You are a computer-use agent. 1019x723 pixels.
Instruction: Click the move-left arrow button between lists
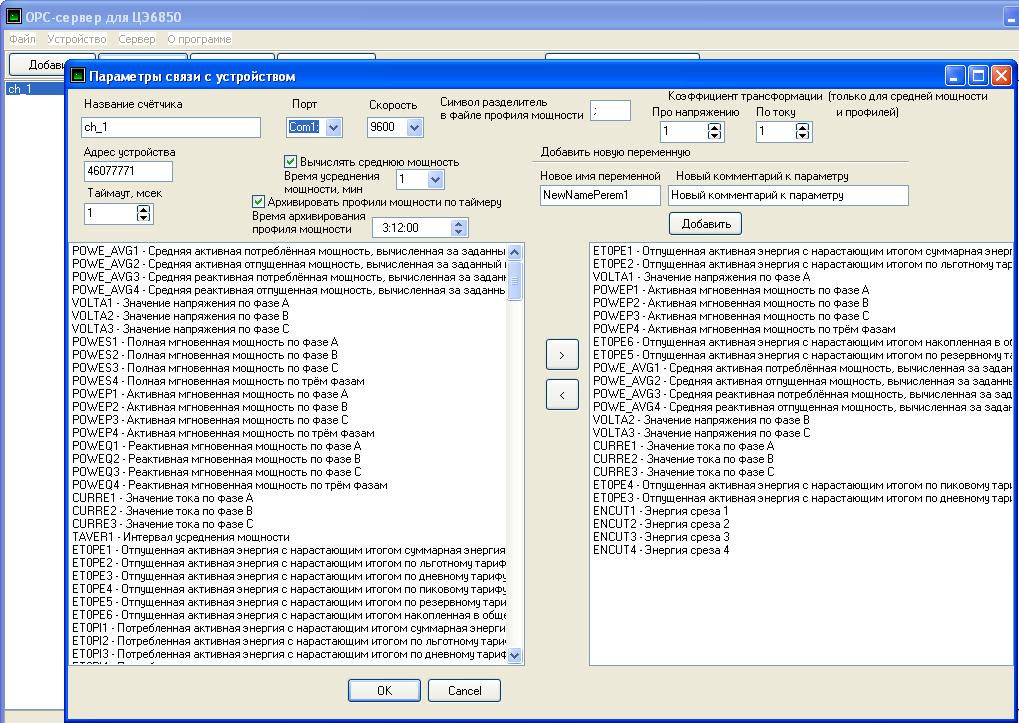562,395
